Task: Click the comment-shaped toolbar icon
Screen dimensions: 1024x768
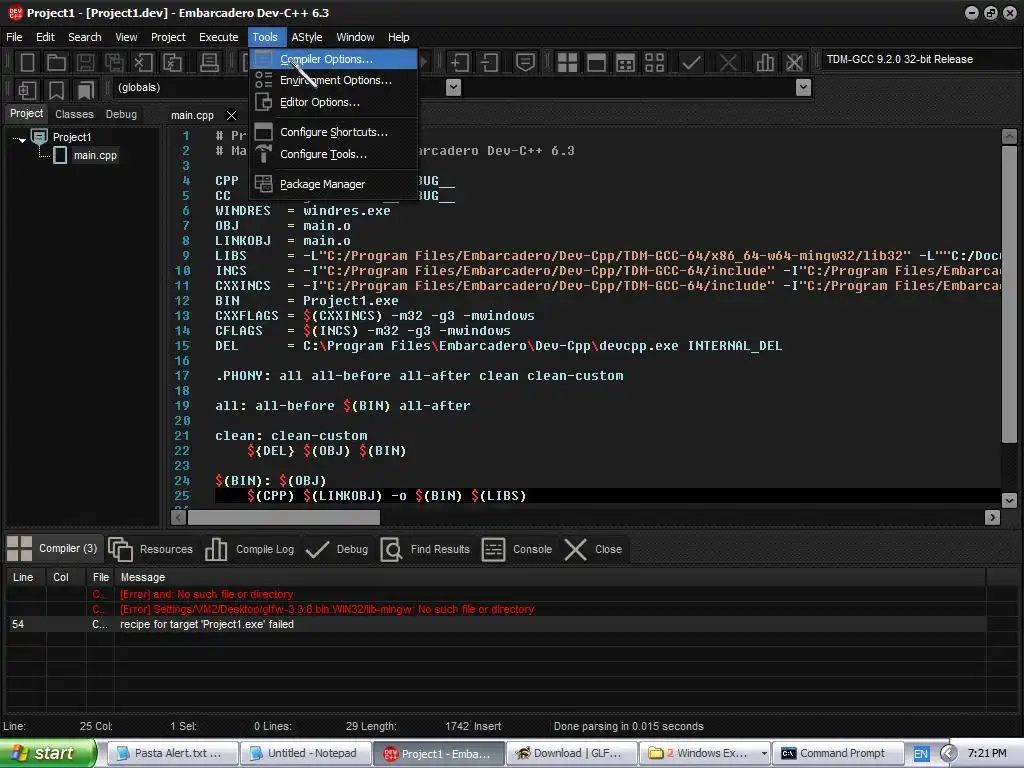Action: click(526, 63)
